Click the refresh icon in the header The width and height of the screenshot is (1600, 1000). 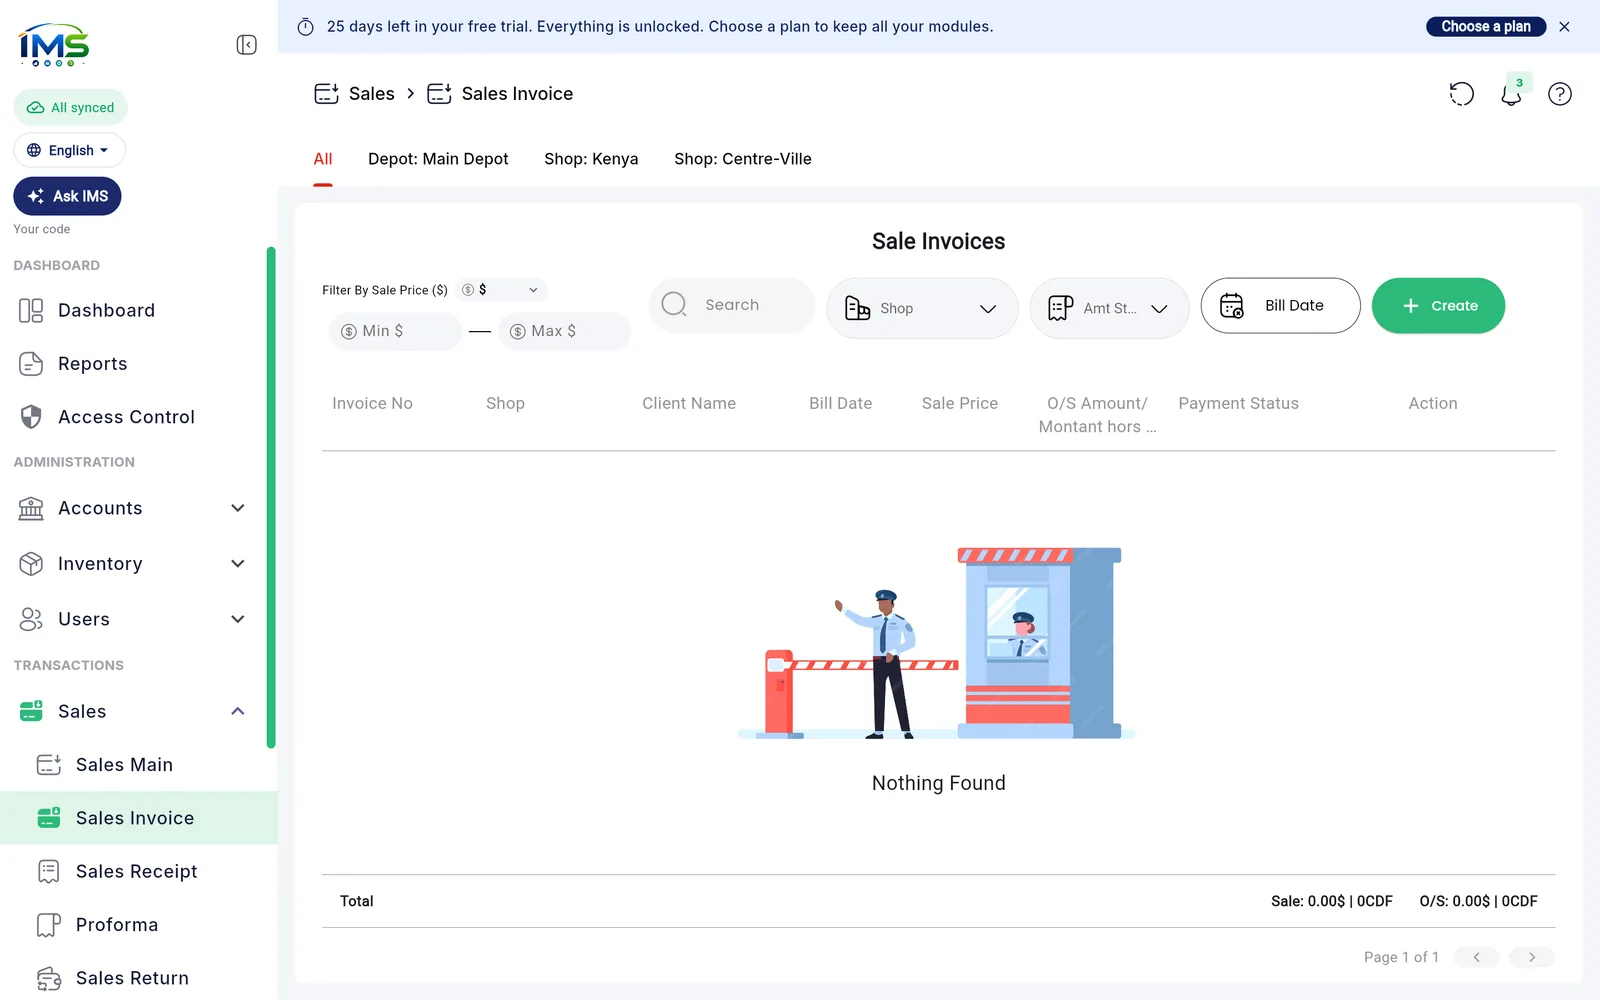pos(1462,94)
